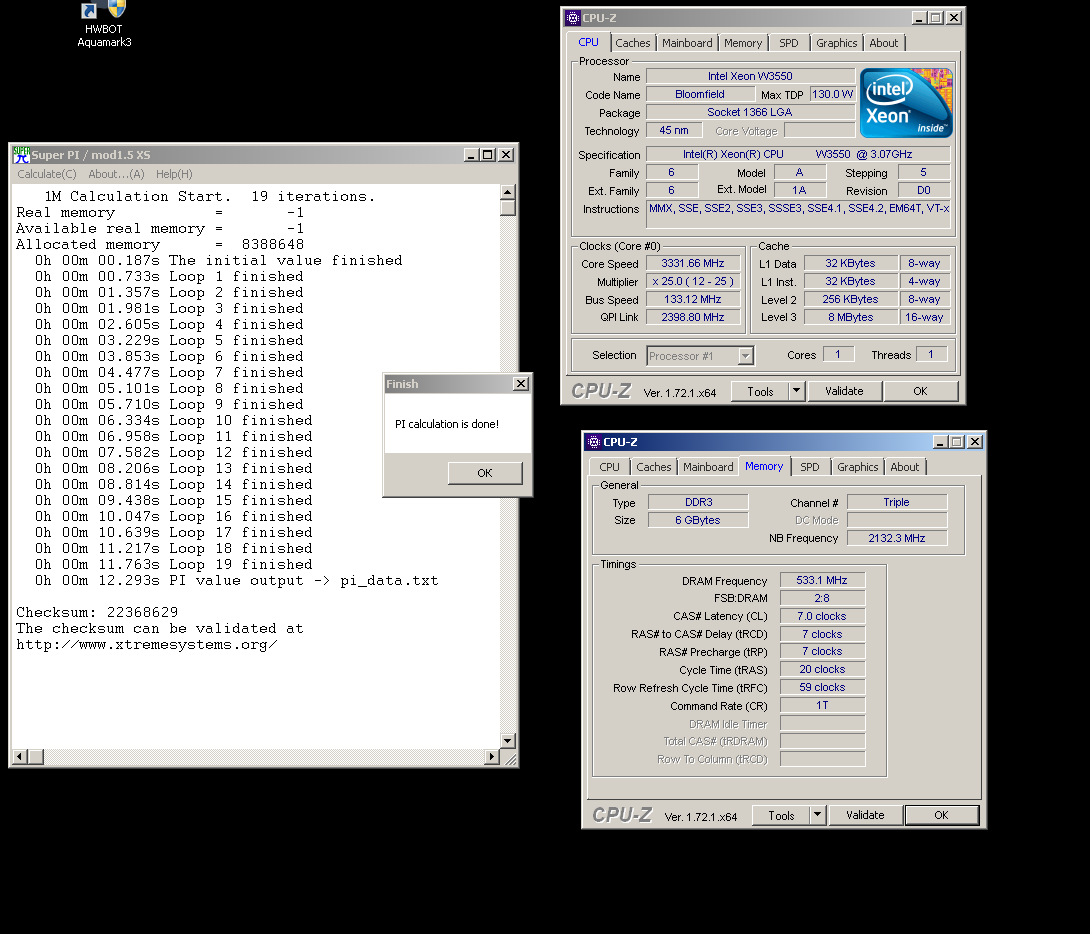This screenshot has height=934, width=1090.
Task: Switch to SPD tab in lower CPU-Z
Action: click(810, 467)
